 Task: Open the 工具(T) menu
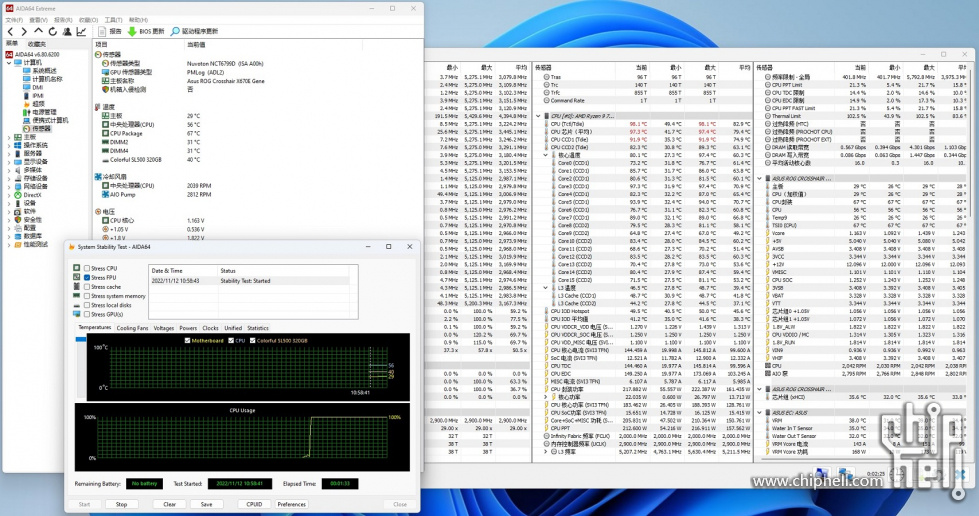(113, 20)
